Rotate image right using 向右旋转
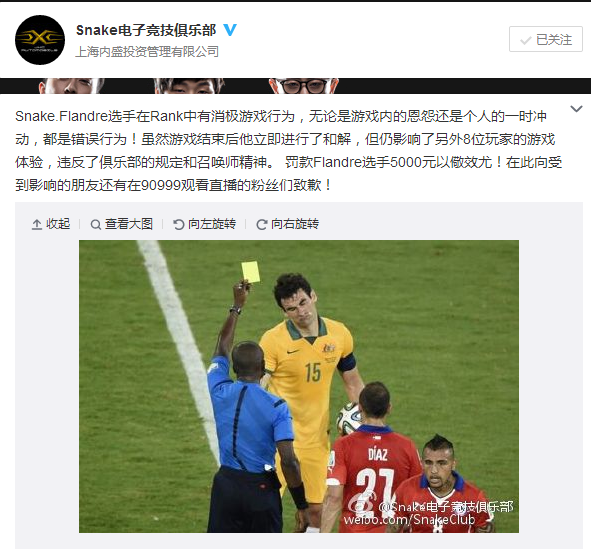Screen dimensions: 591x552 tap(288, 224)
